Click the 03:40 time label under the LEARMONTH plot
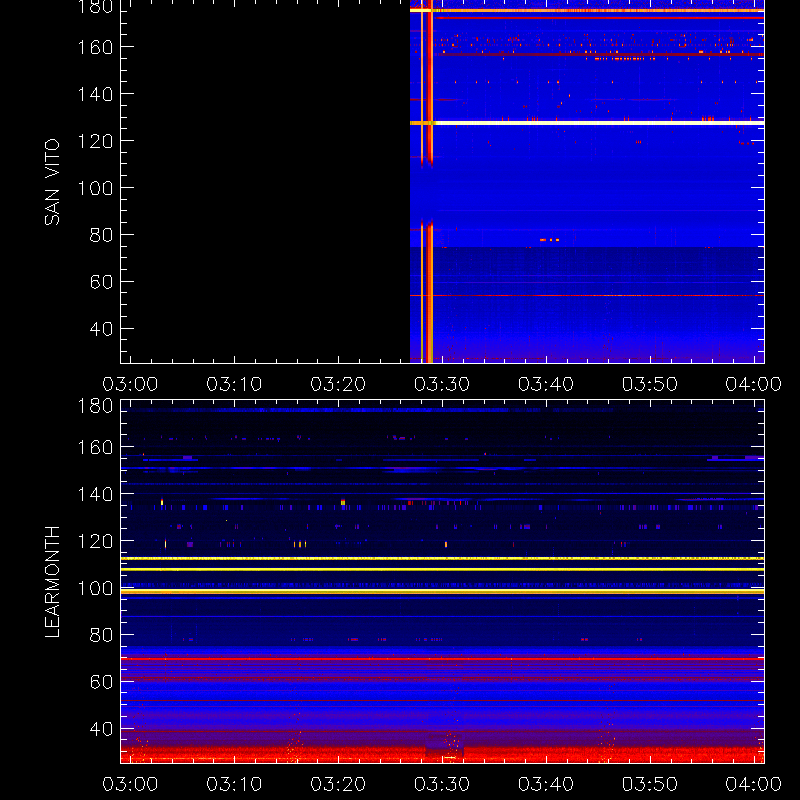The image size is (800, 800). coord(546,784)
